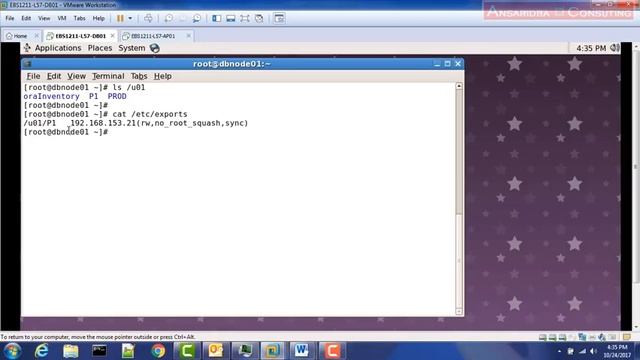The image size is (640, 360).
Task: Click the 'oraInventory' directory name in output
Action: point(51,96)
